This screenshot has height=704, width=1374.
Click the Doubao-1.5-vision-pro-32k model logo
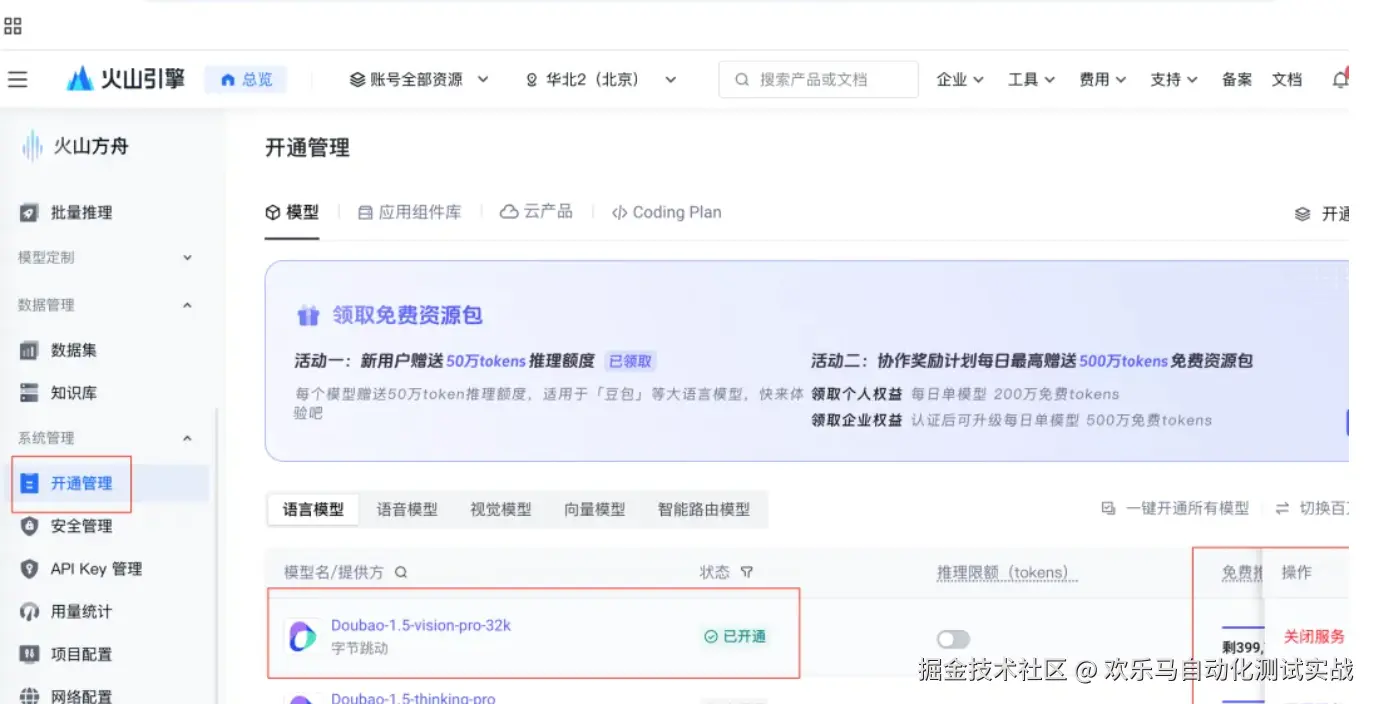pos(301,636)
